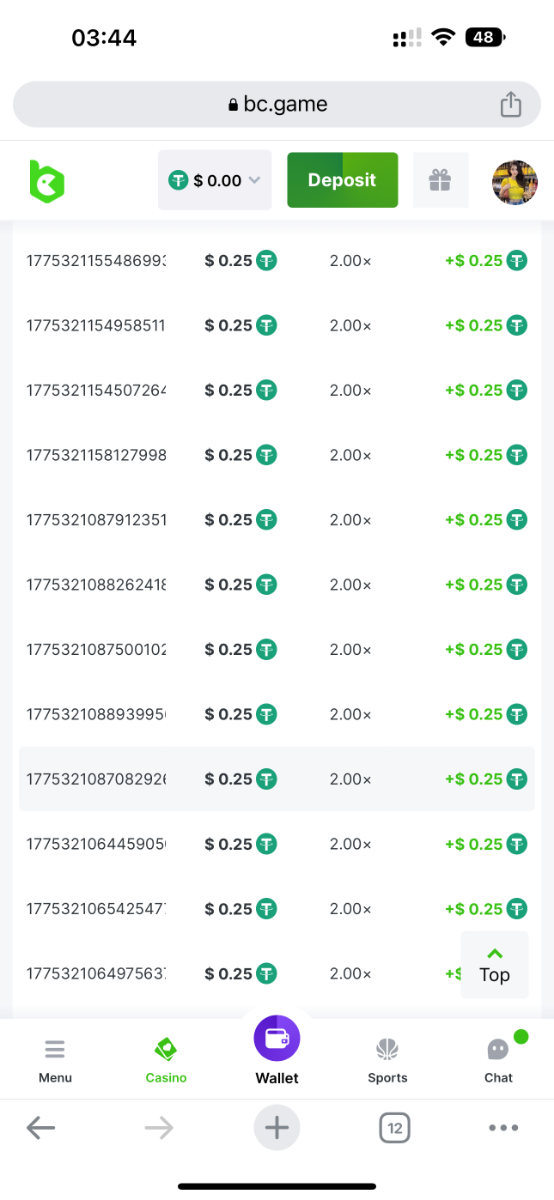Tap the bc.game address bar
Image resolution: width=554 pixels, height=1200 pixels.
point(277,104)
